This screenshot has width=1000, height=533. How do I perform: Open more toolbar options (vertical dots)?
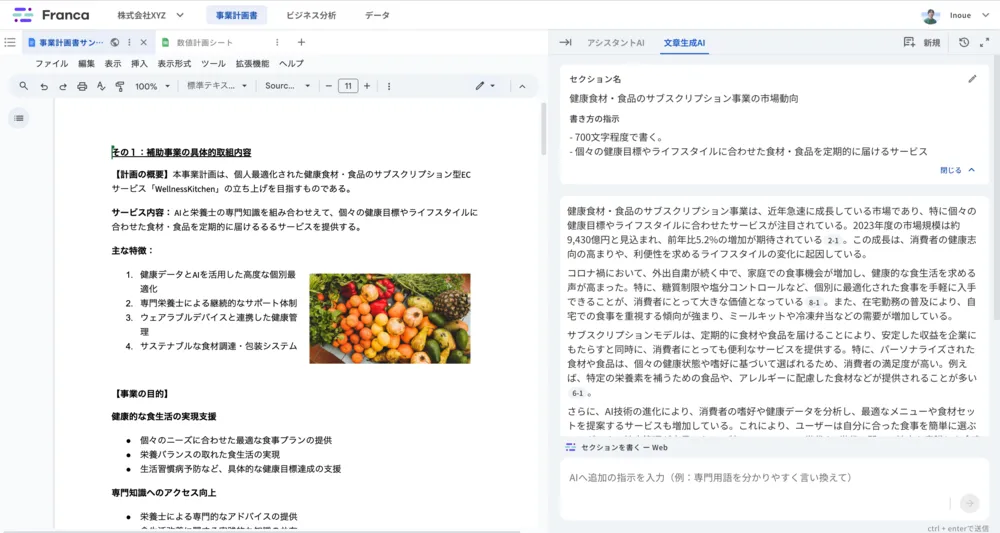coord(389,86)
